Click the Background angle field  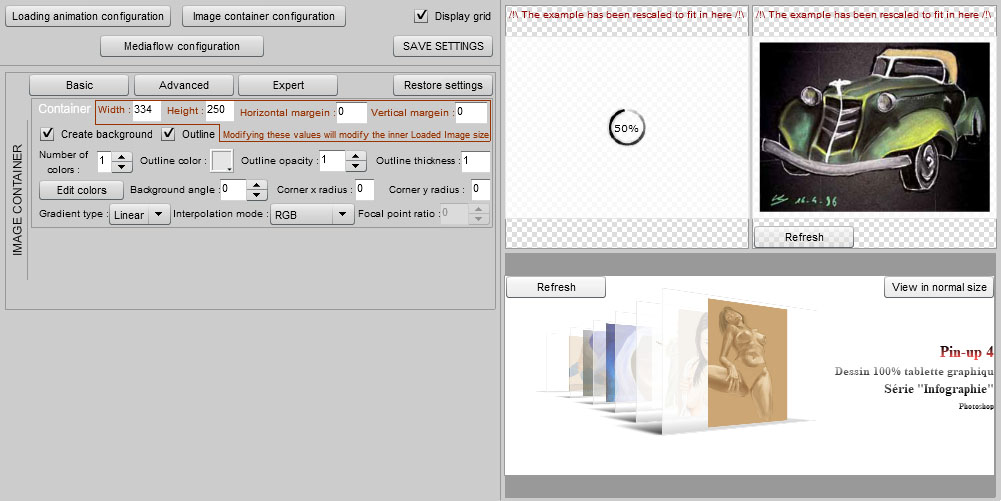(x=233, y=190)
